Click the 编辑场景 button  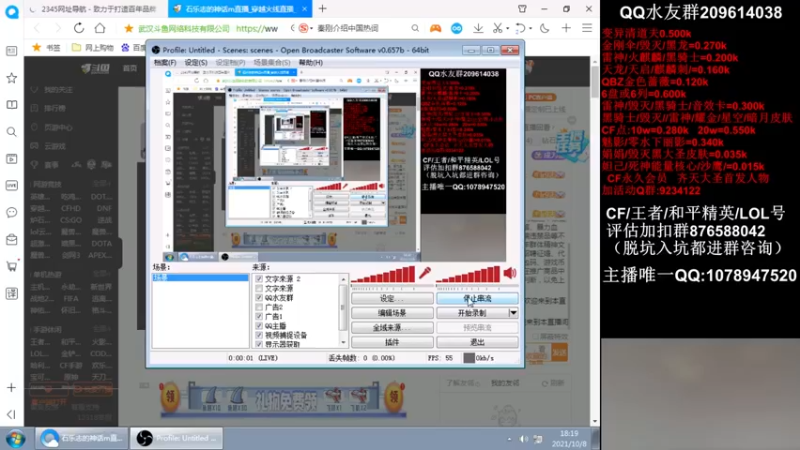coord(392,313)
